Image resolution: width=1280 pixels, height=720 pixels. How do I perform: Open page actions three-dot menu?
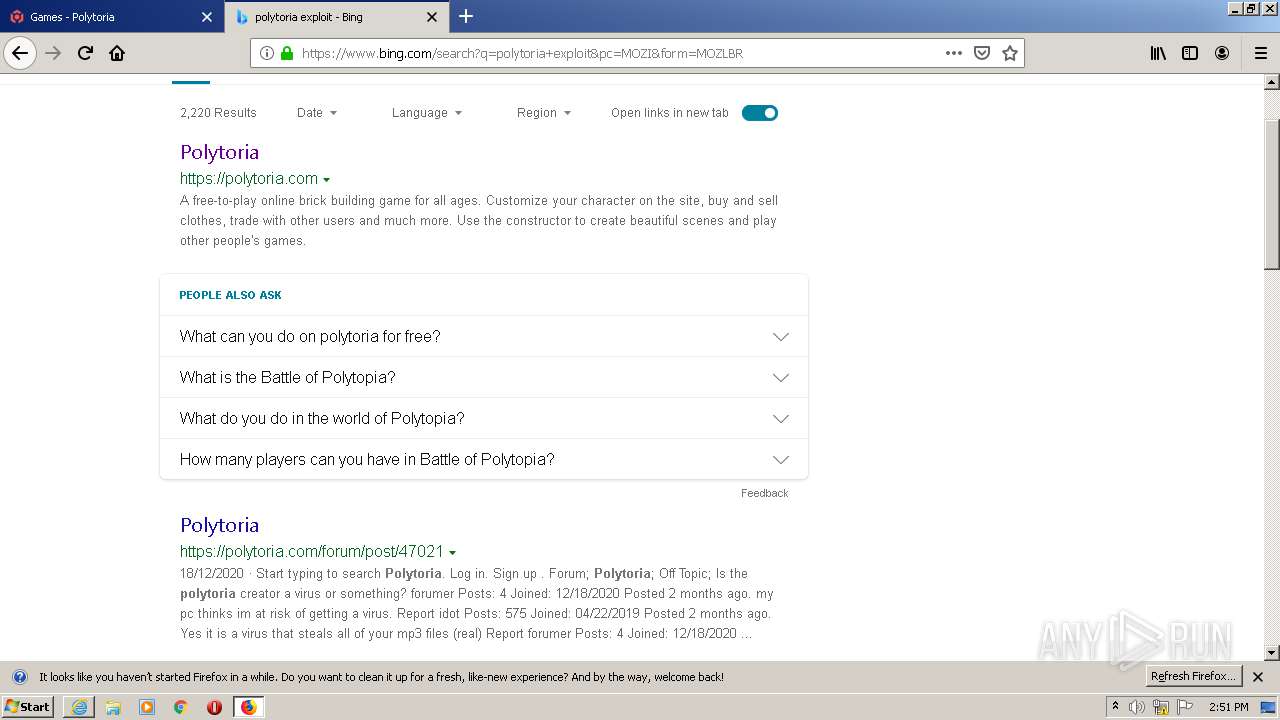(954, 53)
